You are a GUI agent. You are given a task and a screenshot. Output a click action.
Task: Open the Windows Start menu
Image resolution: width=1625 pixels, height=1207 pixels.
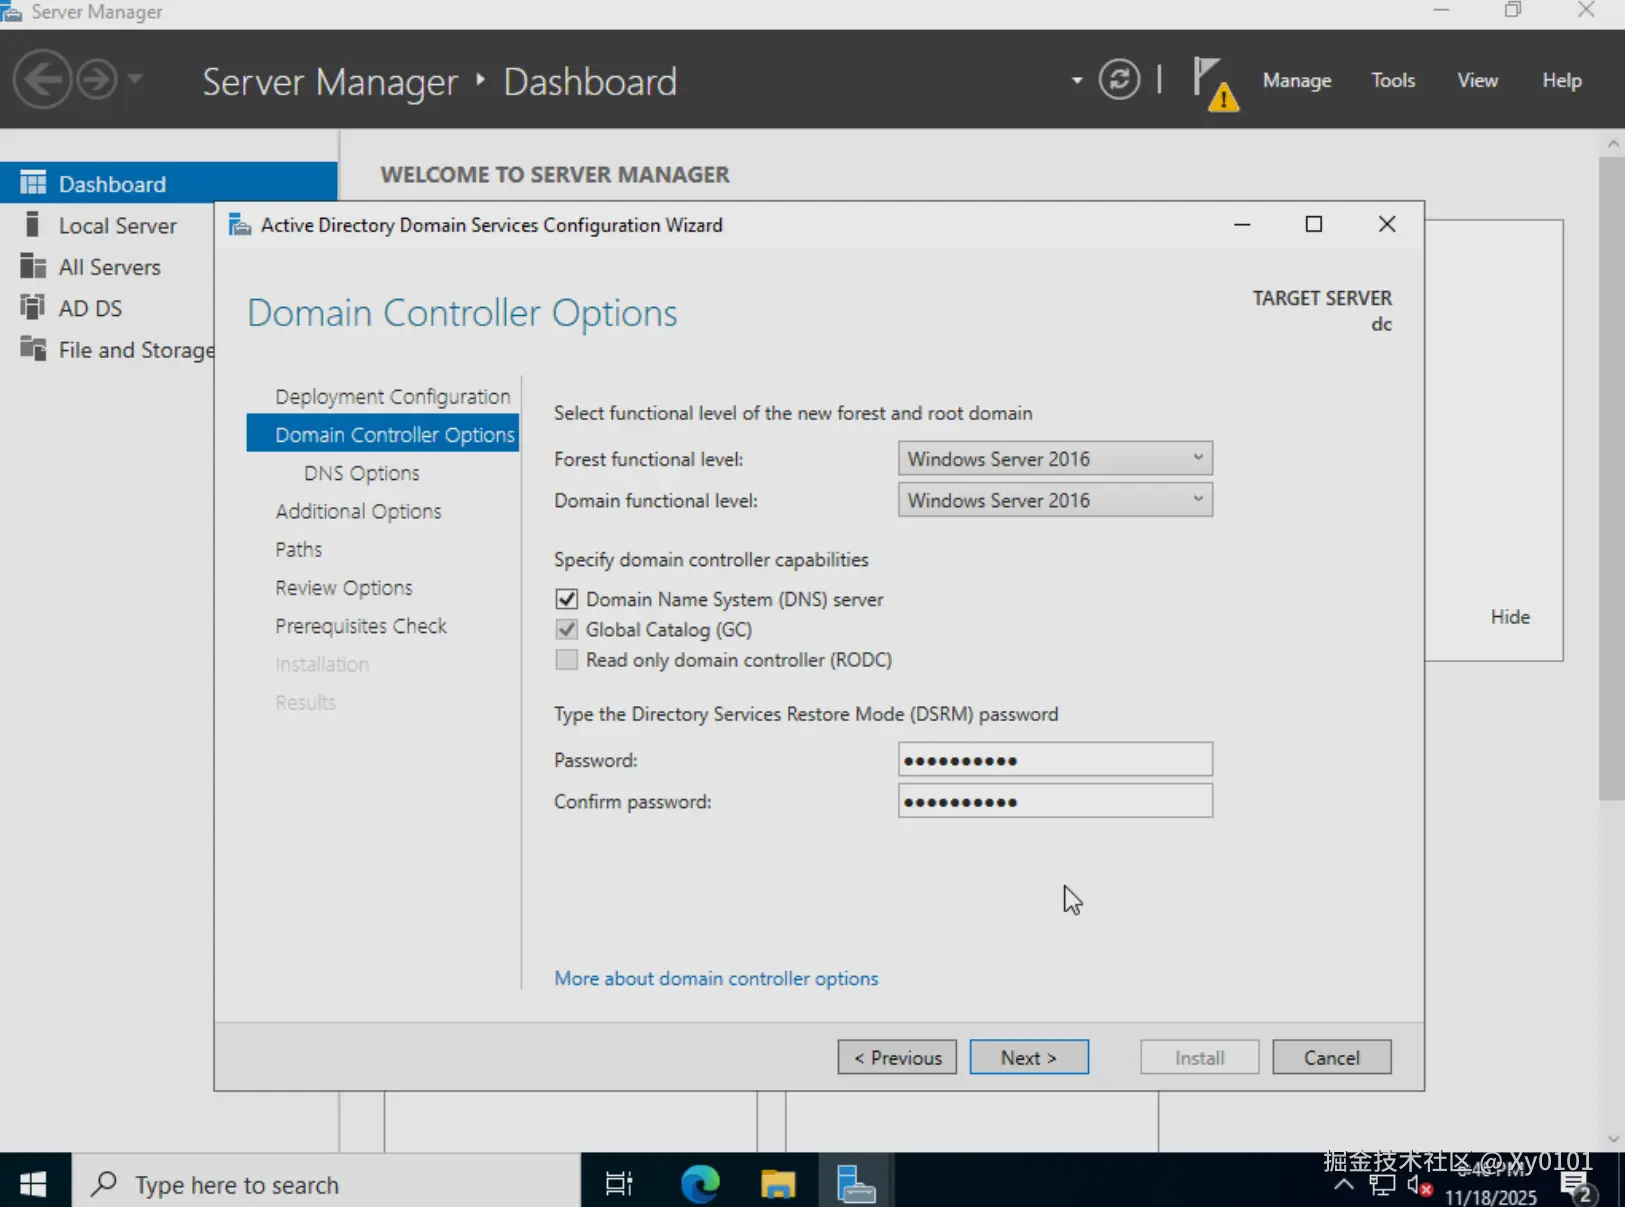(x=33, y=1184)
